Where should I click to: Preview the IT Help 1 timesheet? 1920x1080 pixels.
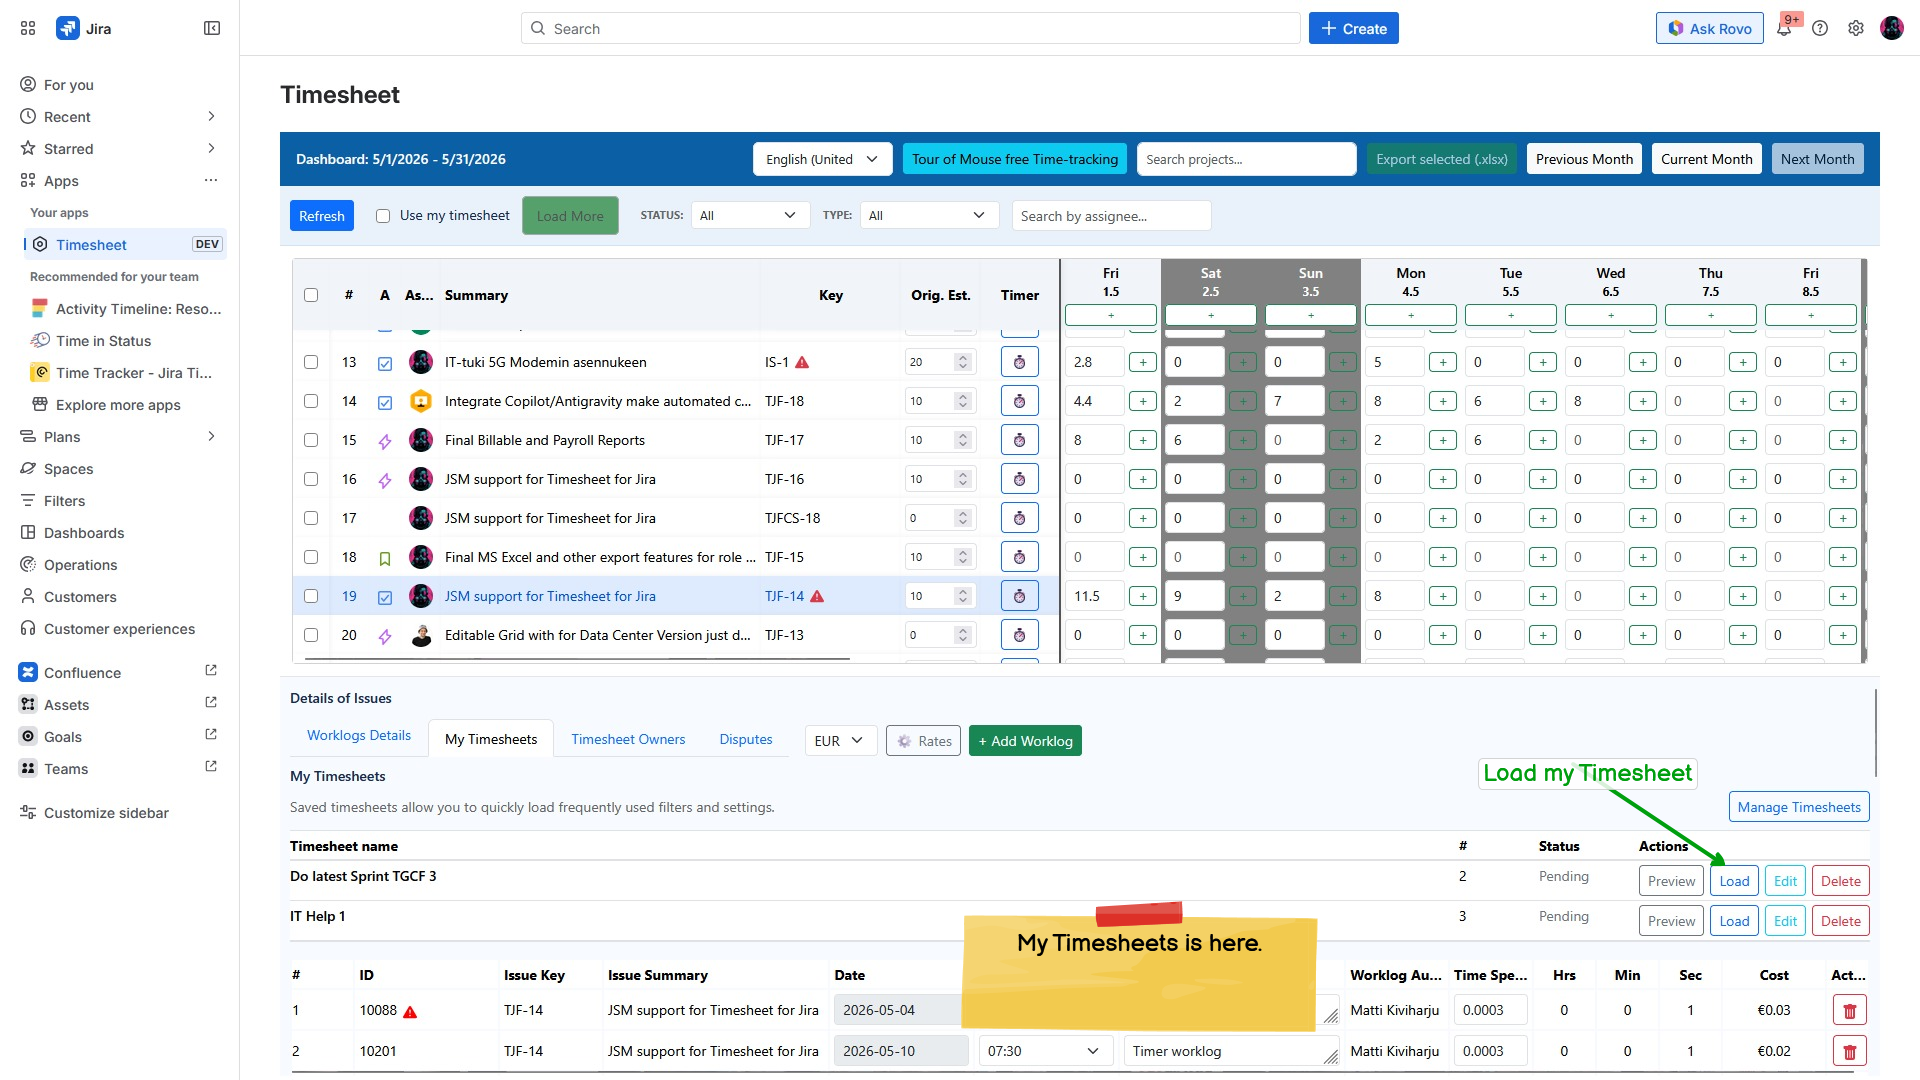(x=1671, y=921)
